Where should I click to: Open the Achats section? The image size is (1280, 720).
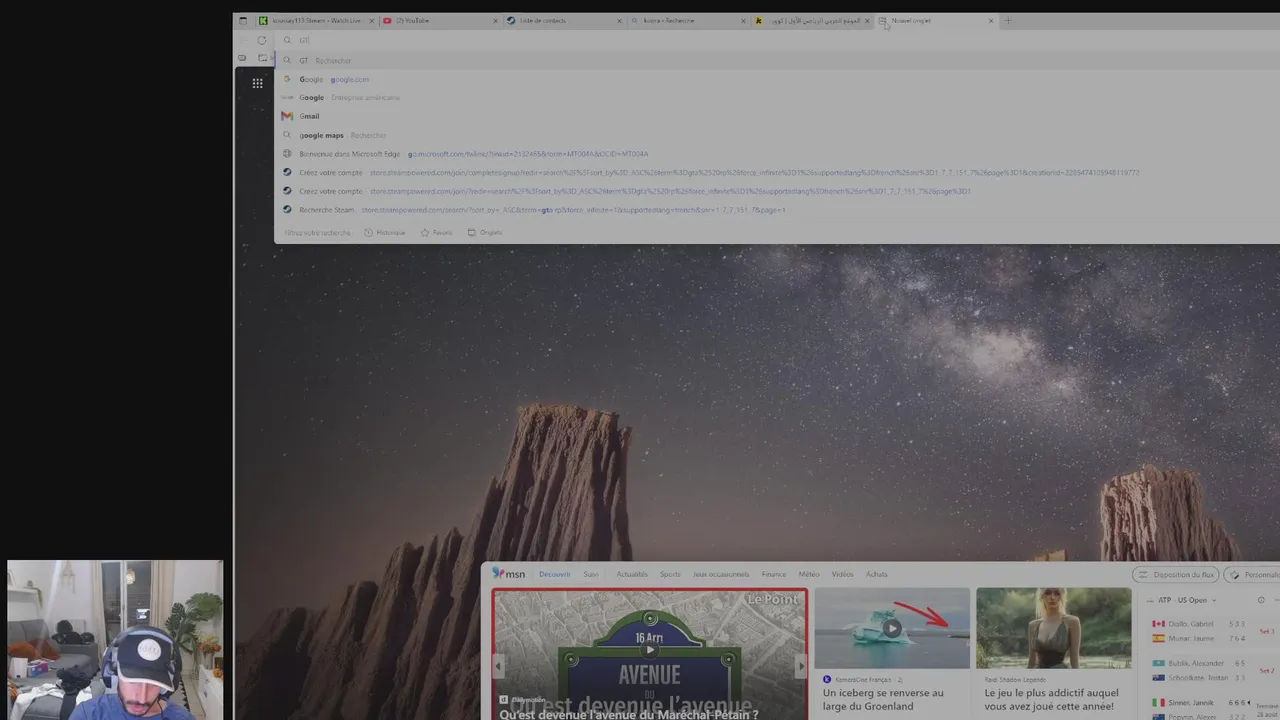(877, 574)
